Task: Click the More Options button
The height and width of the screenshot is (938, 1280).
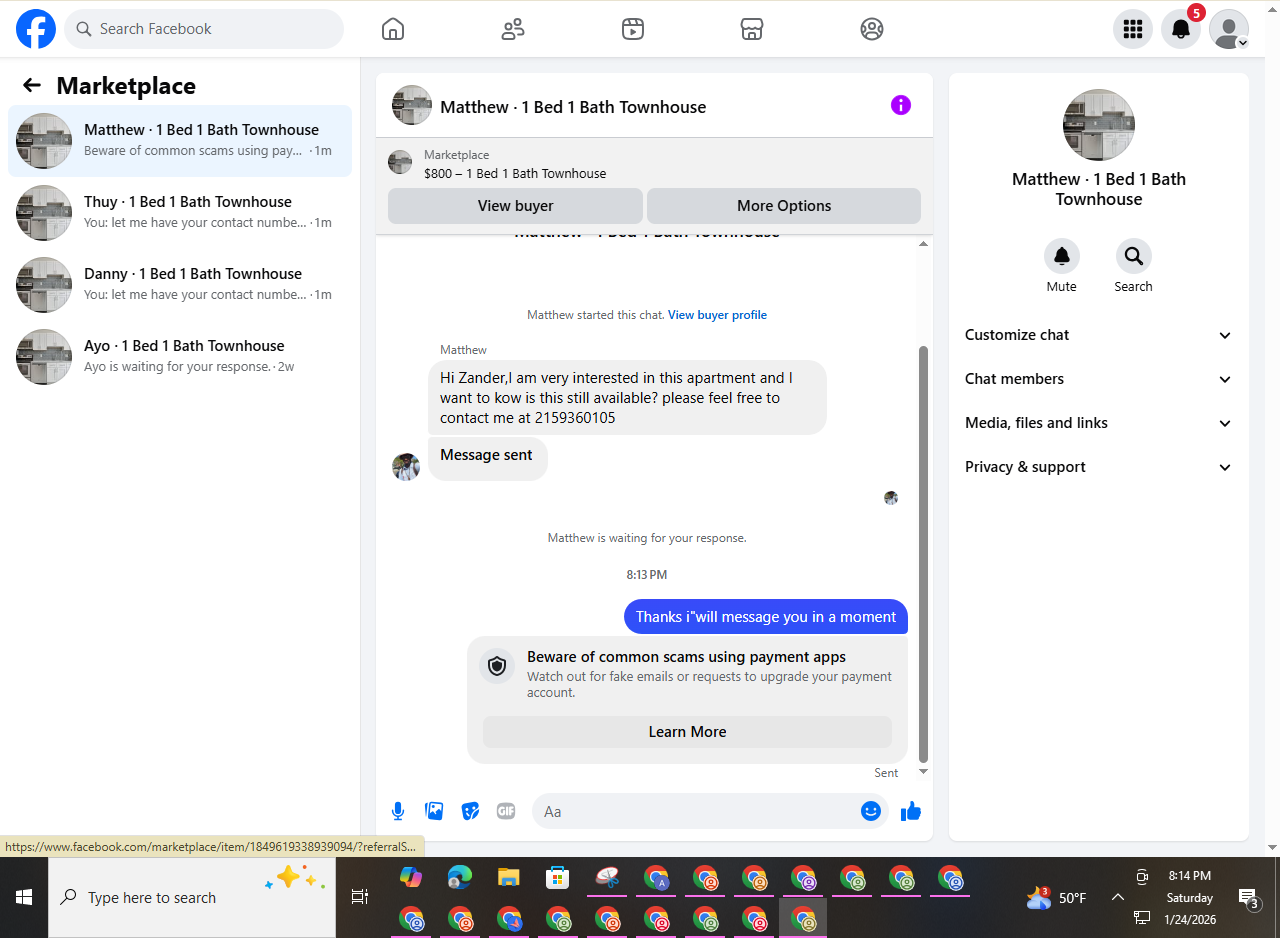Action: (784, 206)
